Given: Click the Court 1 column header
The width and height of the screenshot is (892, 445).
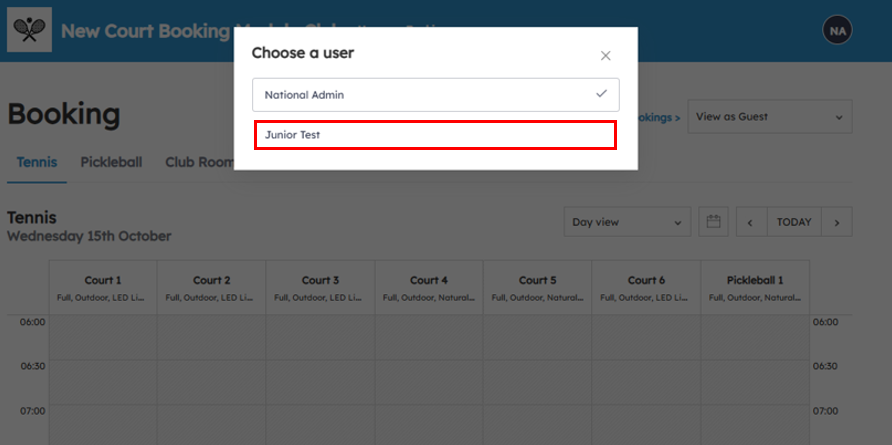Looking at the screenshot, I should (103, 288).
